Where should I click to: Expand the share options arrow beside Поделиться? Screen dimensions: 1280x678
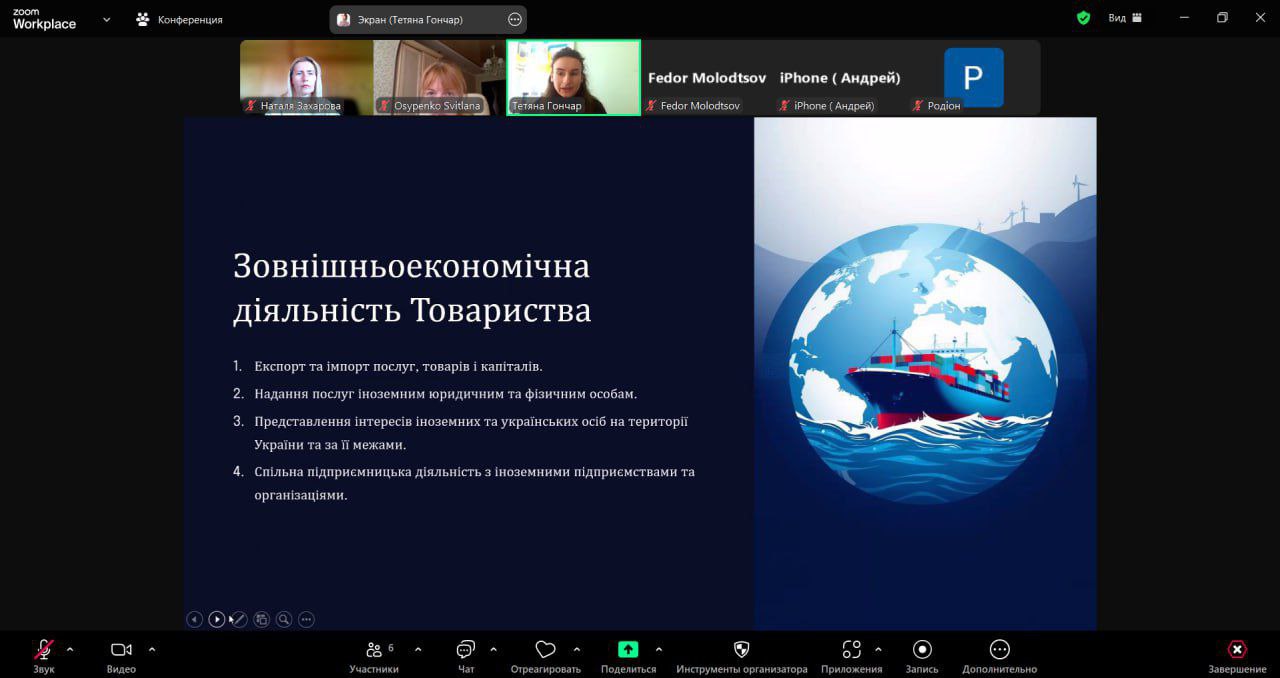[659, 649]
